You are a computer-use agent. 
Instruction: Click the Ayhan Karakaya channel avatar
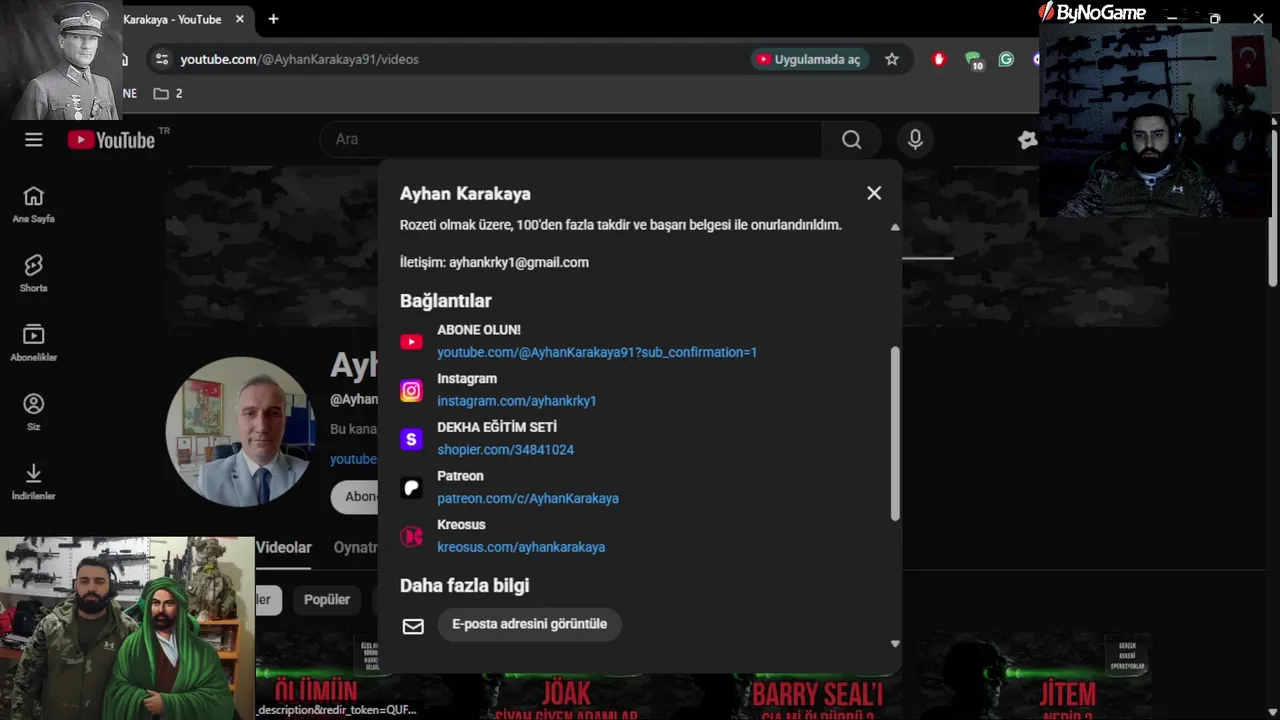pyautogui.click(x=241, y=432)
